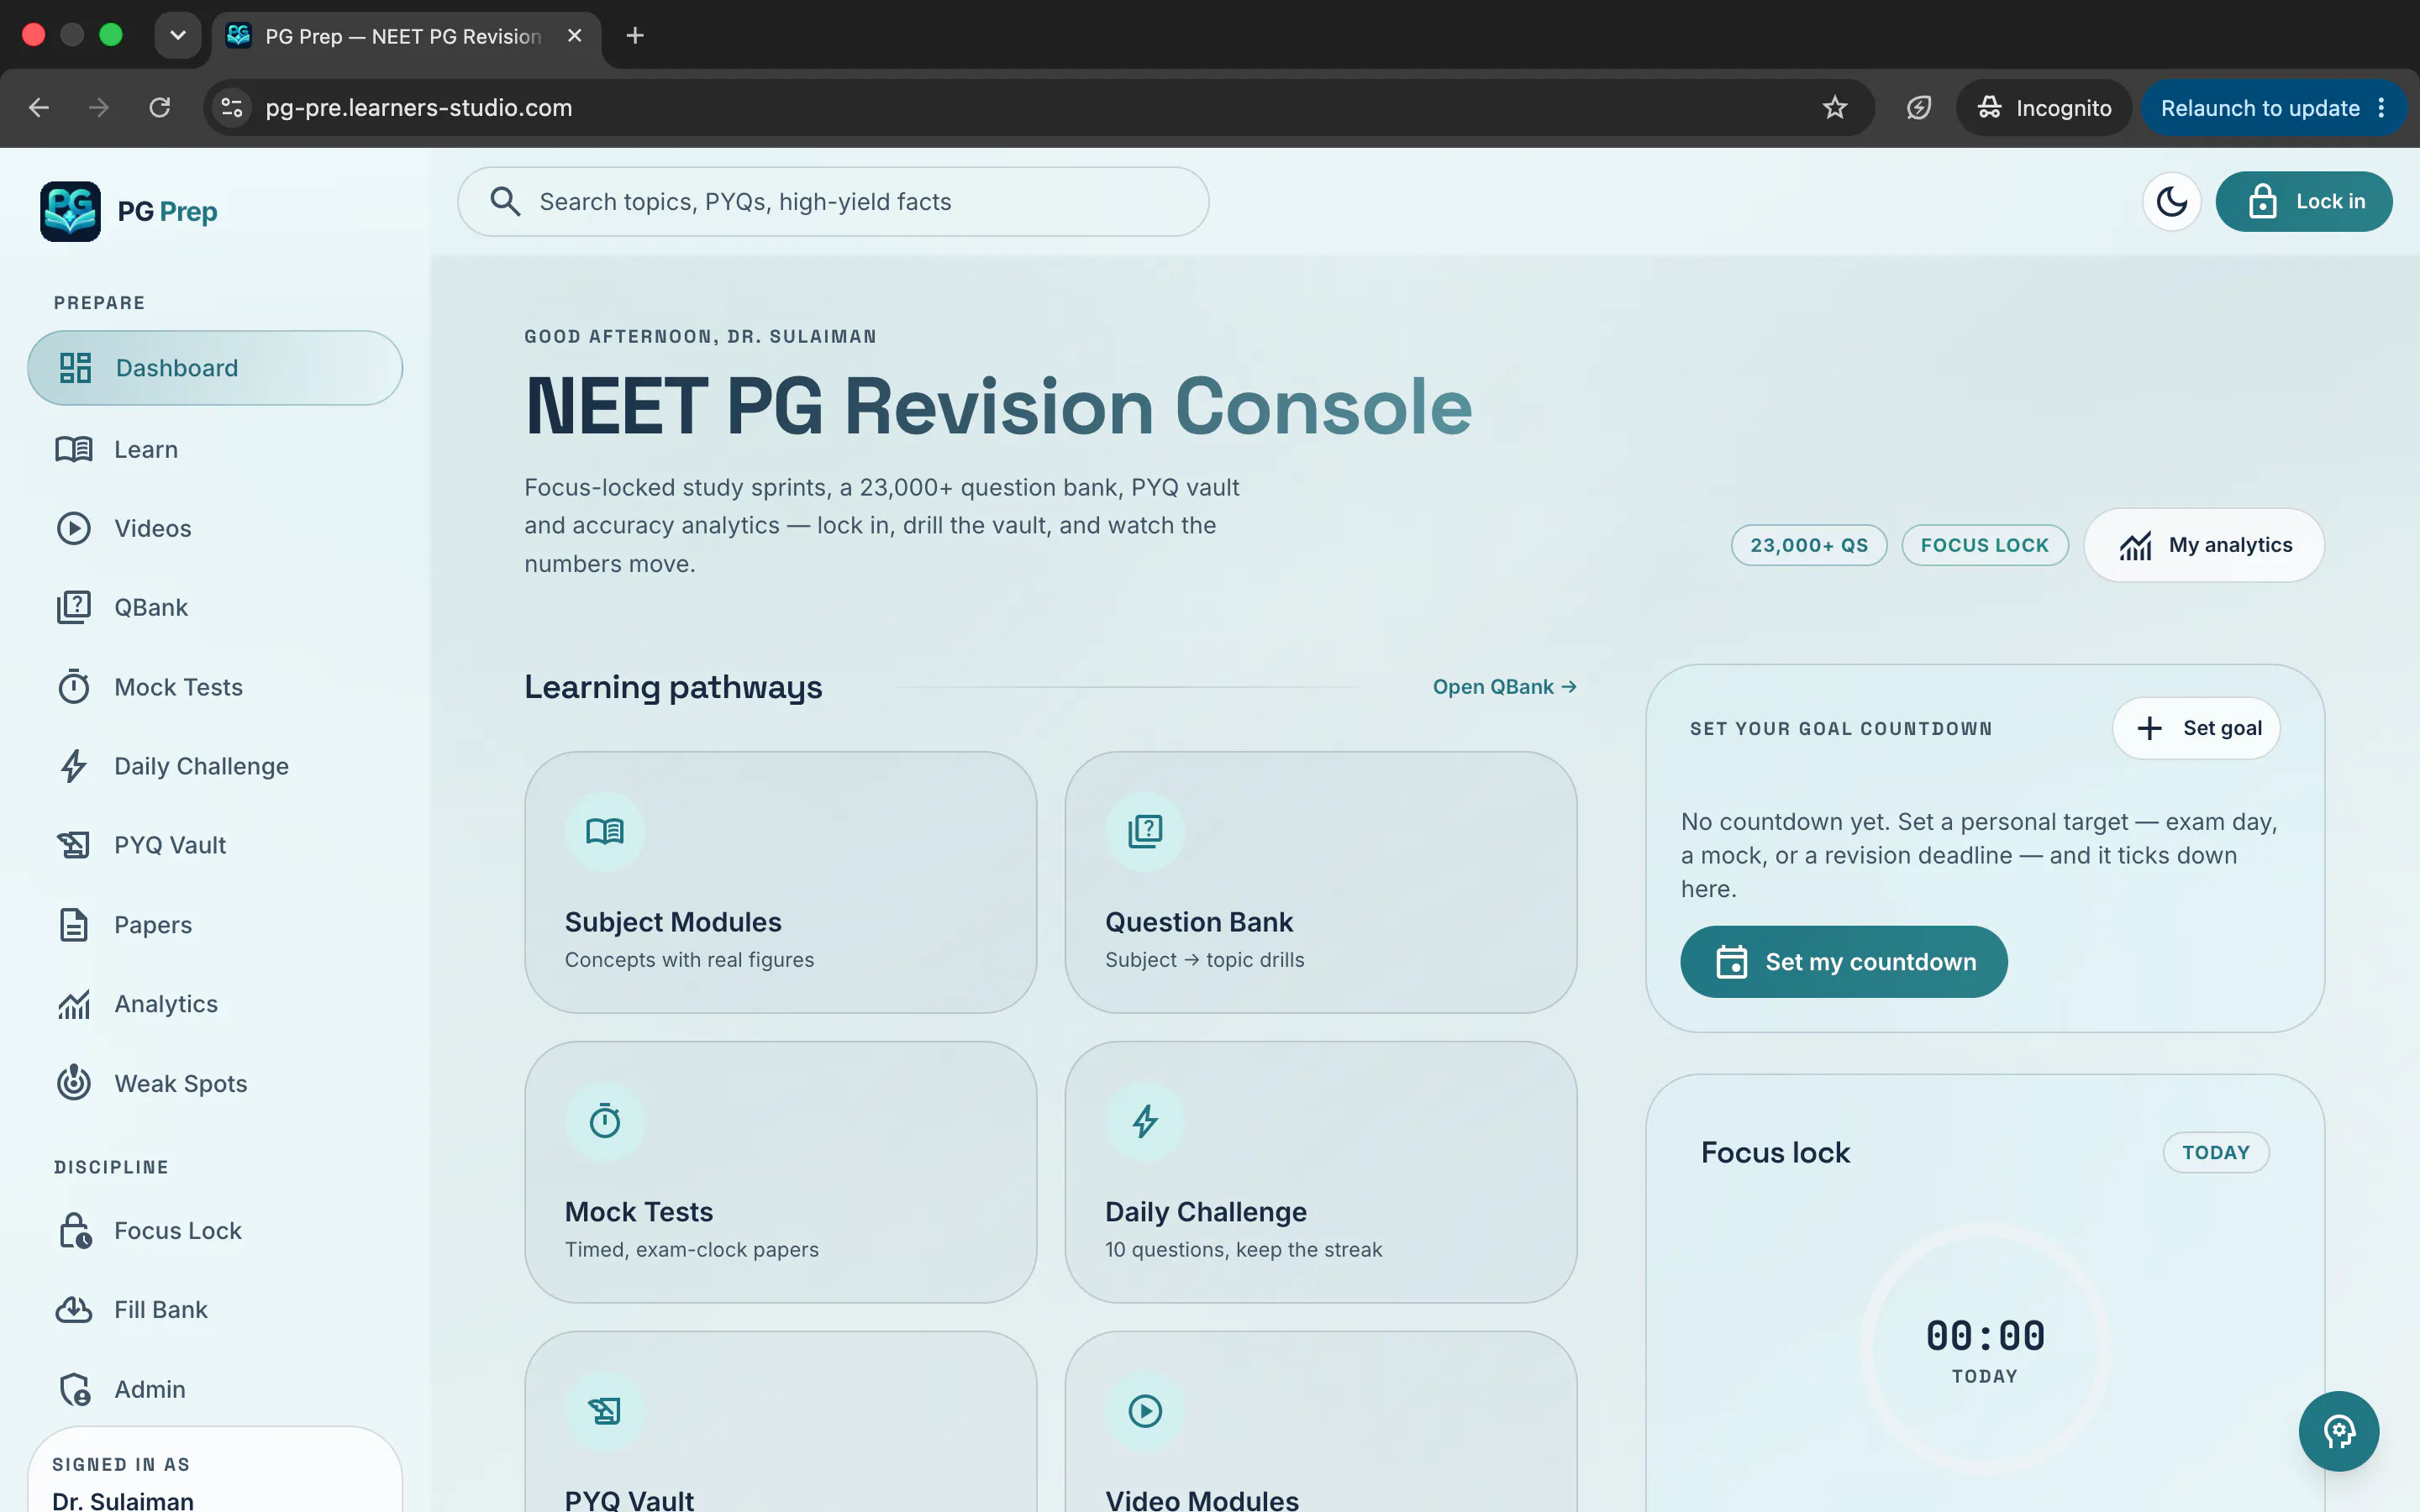Click the lightning icon on Daily Challenge card
This screenshot has height=1512, width=2420.
coord(1145,1121)
